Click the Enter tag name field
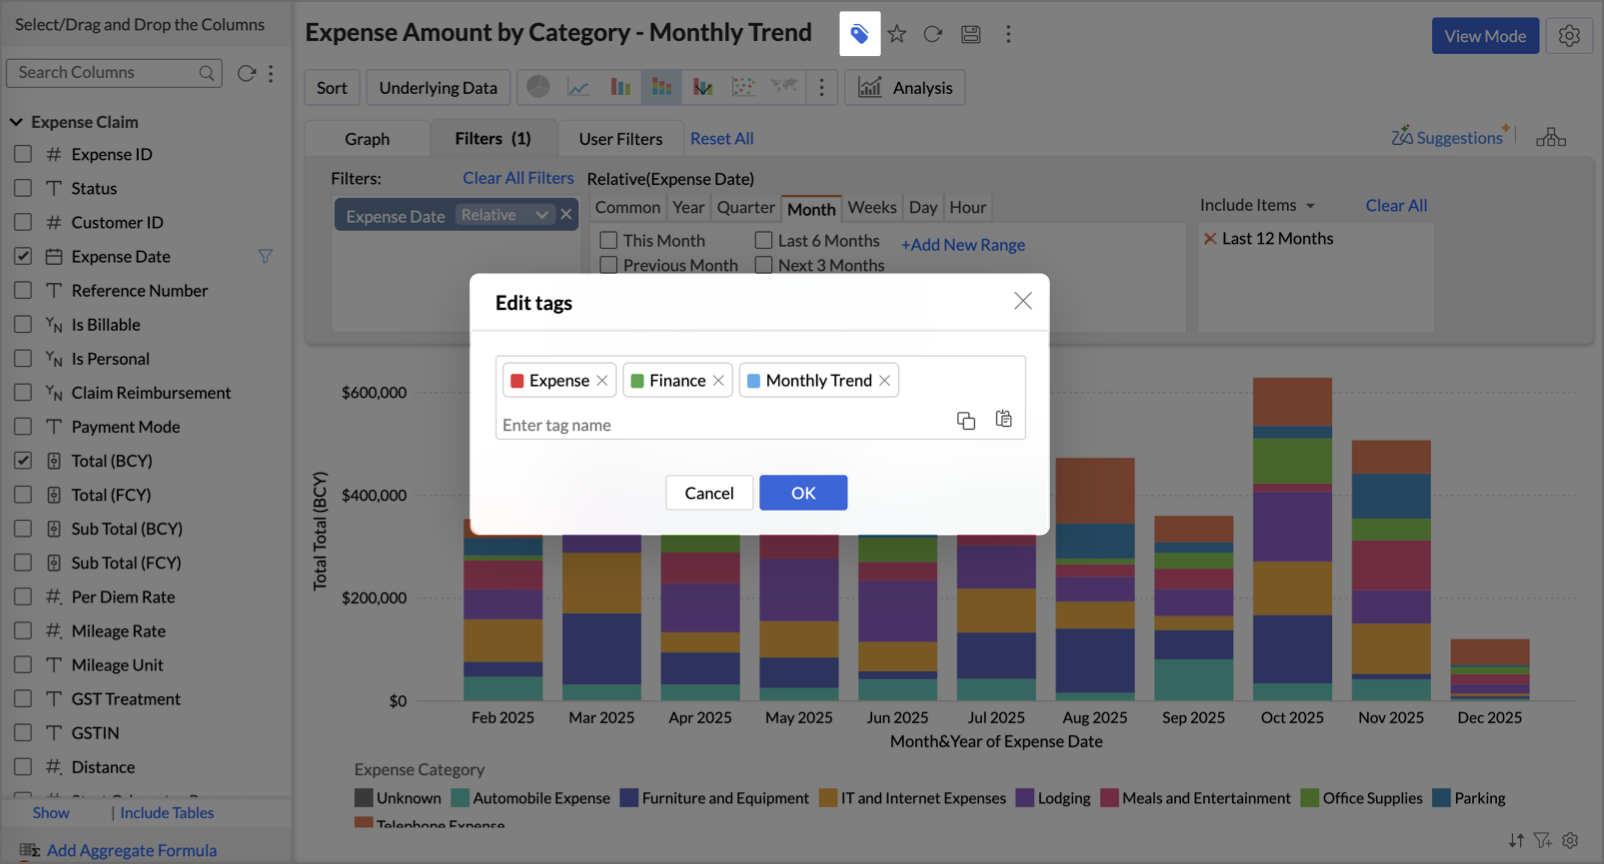This screenshot has width=1604, height=864. [720, 425]
